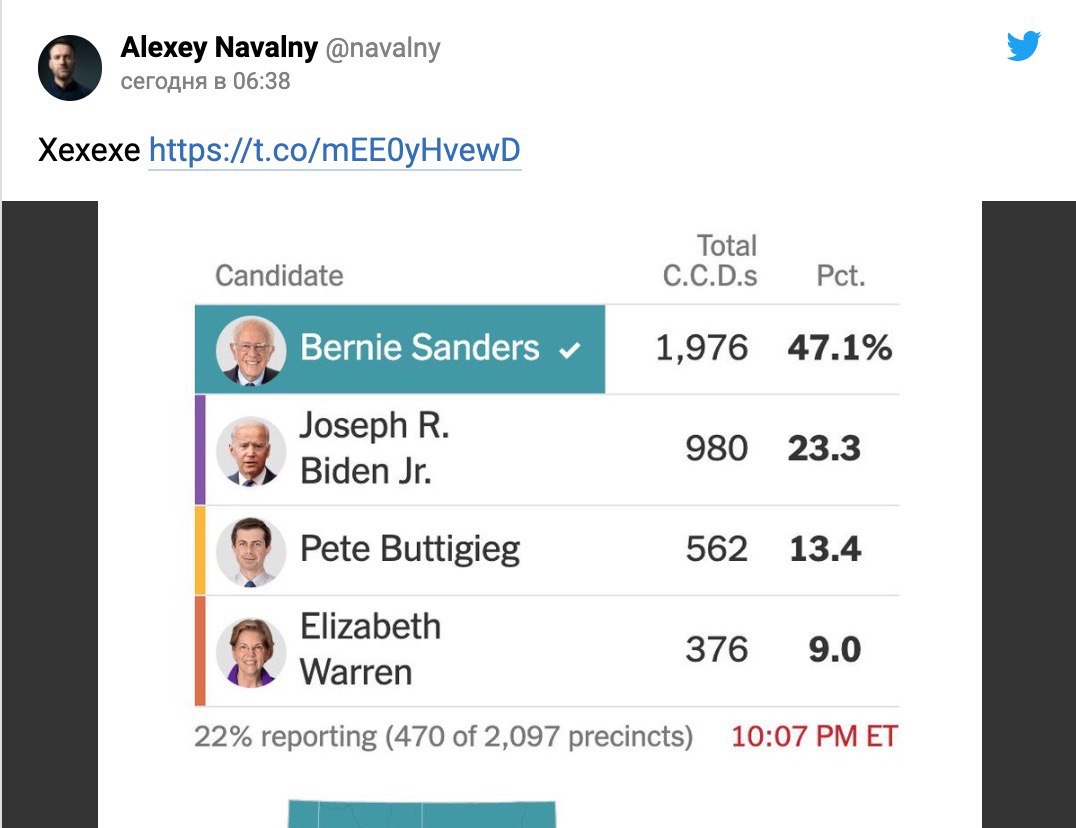This screenshot has width=1076, height=828.
Task: Click the winner checkmark beside Bernie Sanders
Action: pos(570,351)
